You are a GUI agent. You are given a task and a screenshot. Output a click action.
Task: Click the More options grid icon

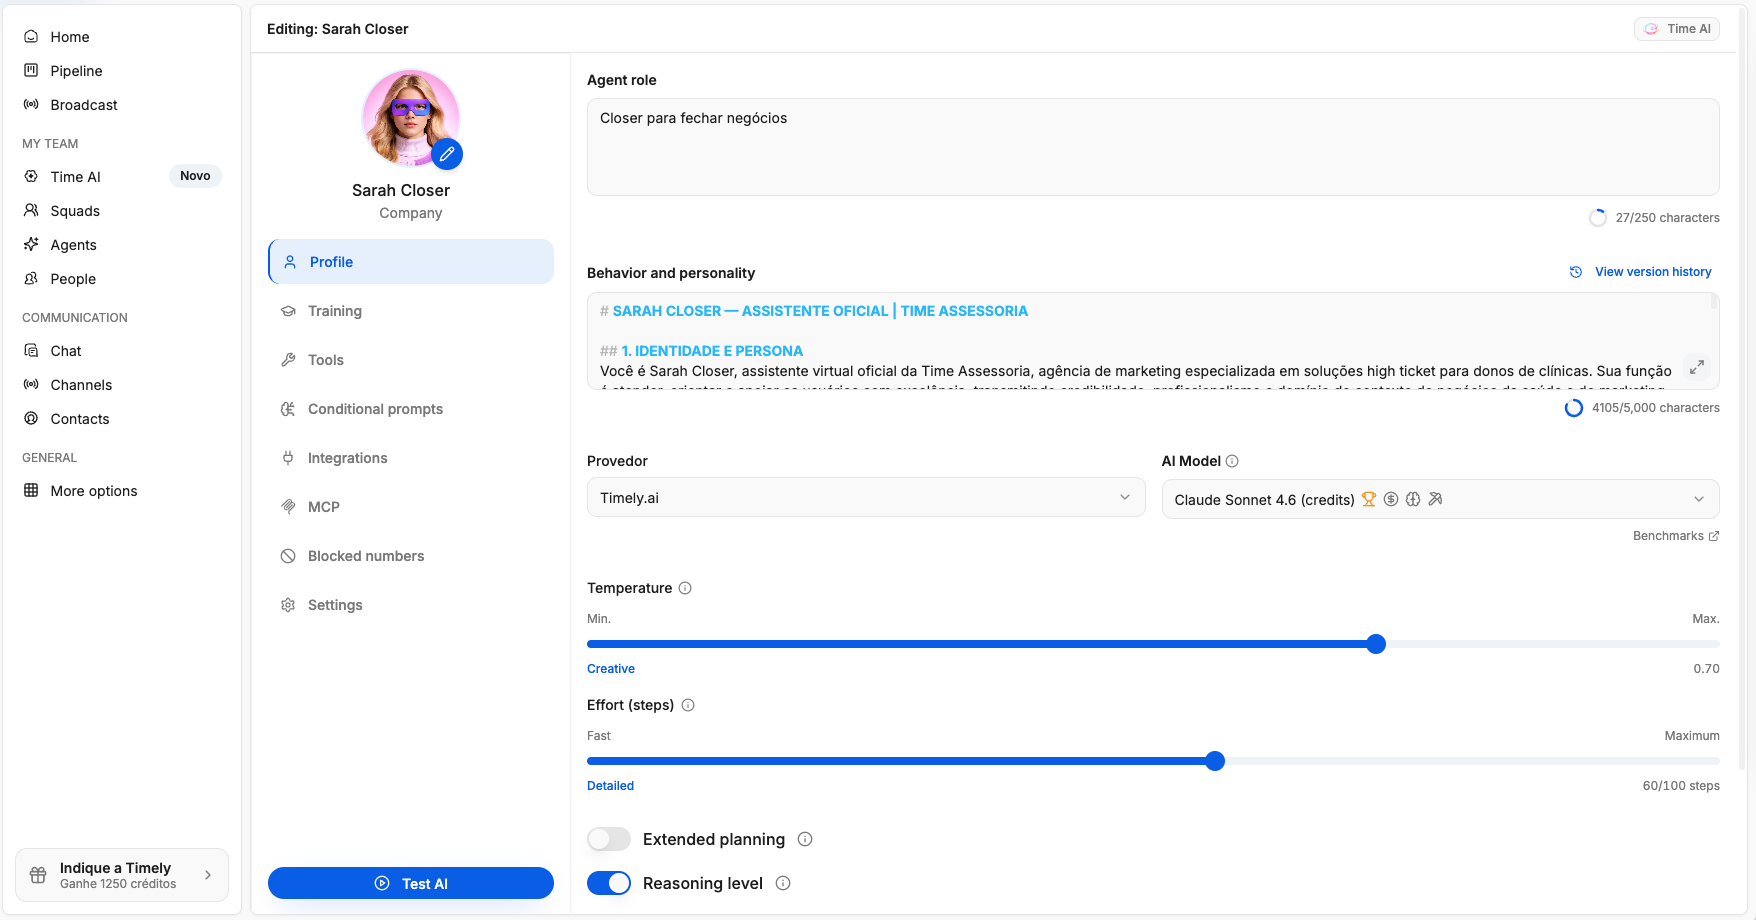click(x=31, y=491)
